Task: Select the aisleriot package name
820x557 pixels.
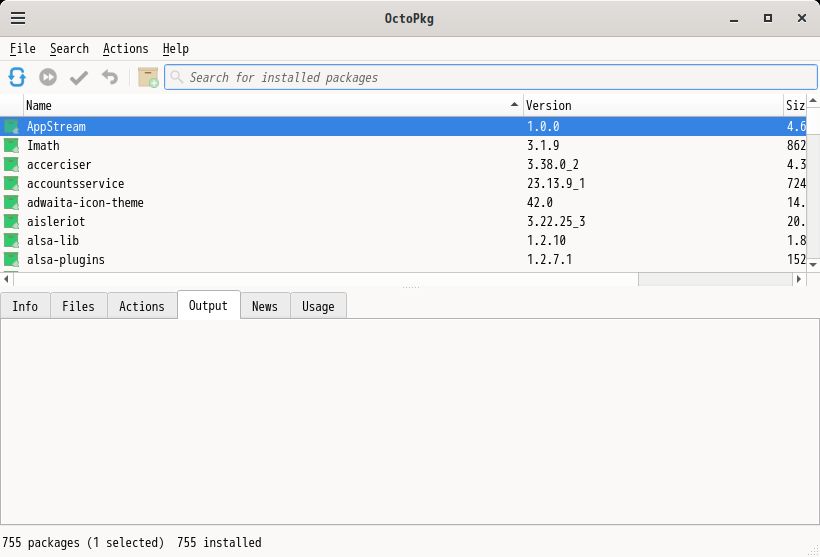Action: [56, 221]
